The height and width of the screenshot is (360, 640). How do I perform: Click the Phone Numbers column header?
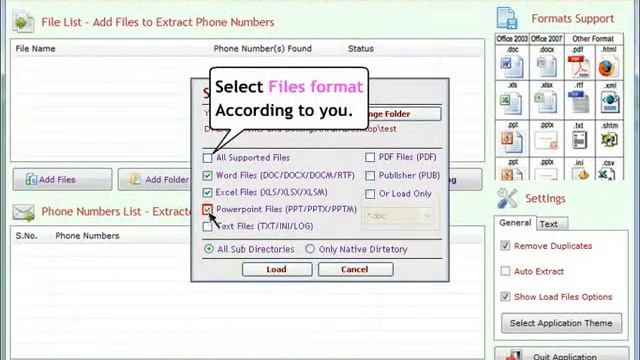tap(87, 236)
